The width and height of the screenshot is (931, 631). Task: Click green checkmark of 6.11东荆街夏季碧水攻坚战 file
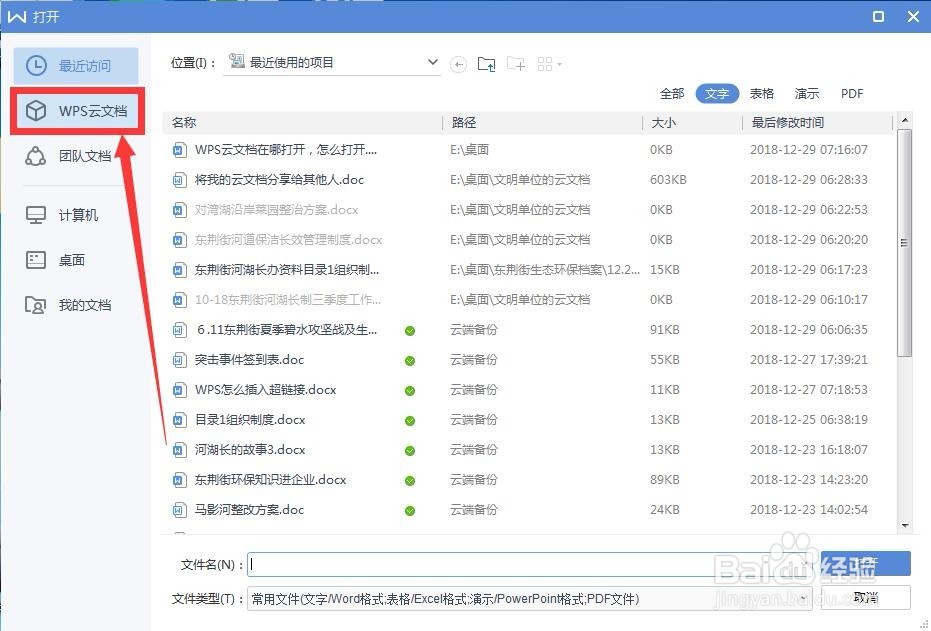point(410,331)
